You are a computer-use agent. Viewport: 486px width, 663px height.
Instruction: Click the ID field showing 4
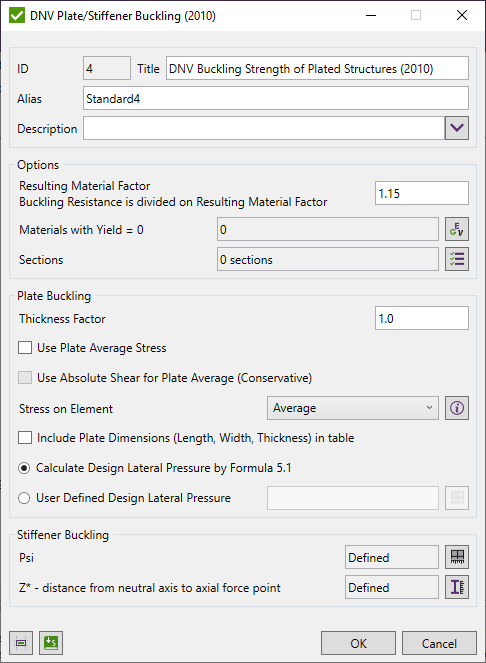click(x=107, y=68)
